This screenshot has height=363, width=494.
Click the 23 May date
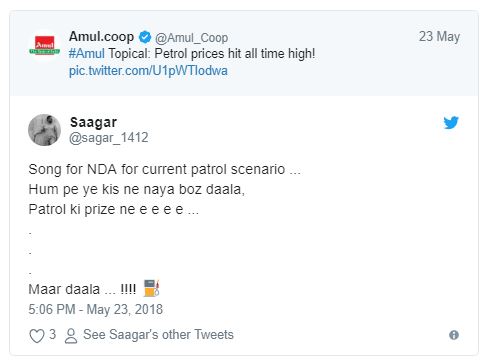pos(439,36)
